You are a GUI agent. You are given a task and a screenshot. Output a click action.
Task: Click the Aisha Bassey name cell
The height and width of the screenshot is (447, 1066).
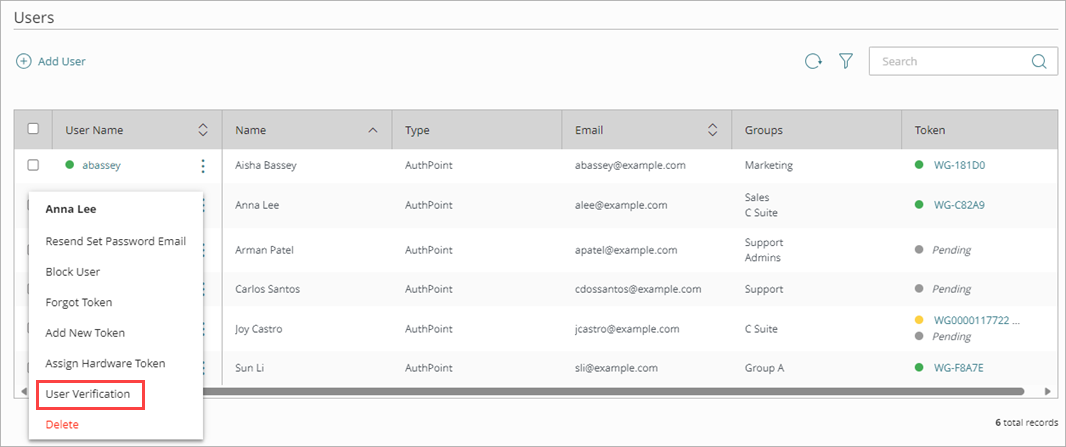coord(266,164)
